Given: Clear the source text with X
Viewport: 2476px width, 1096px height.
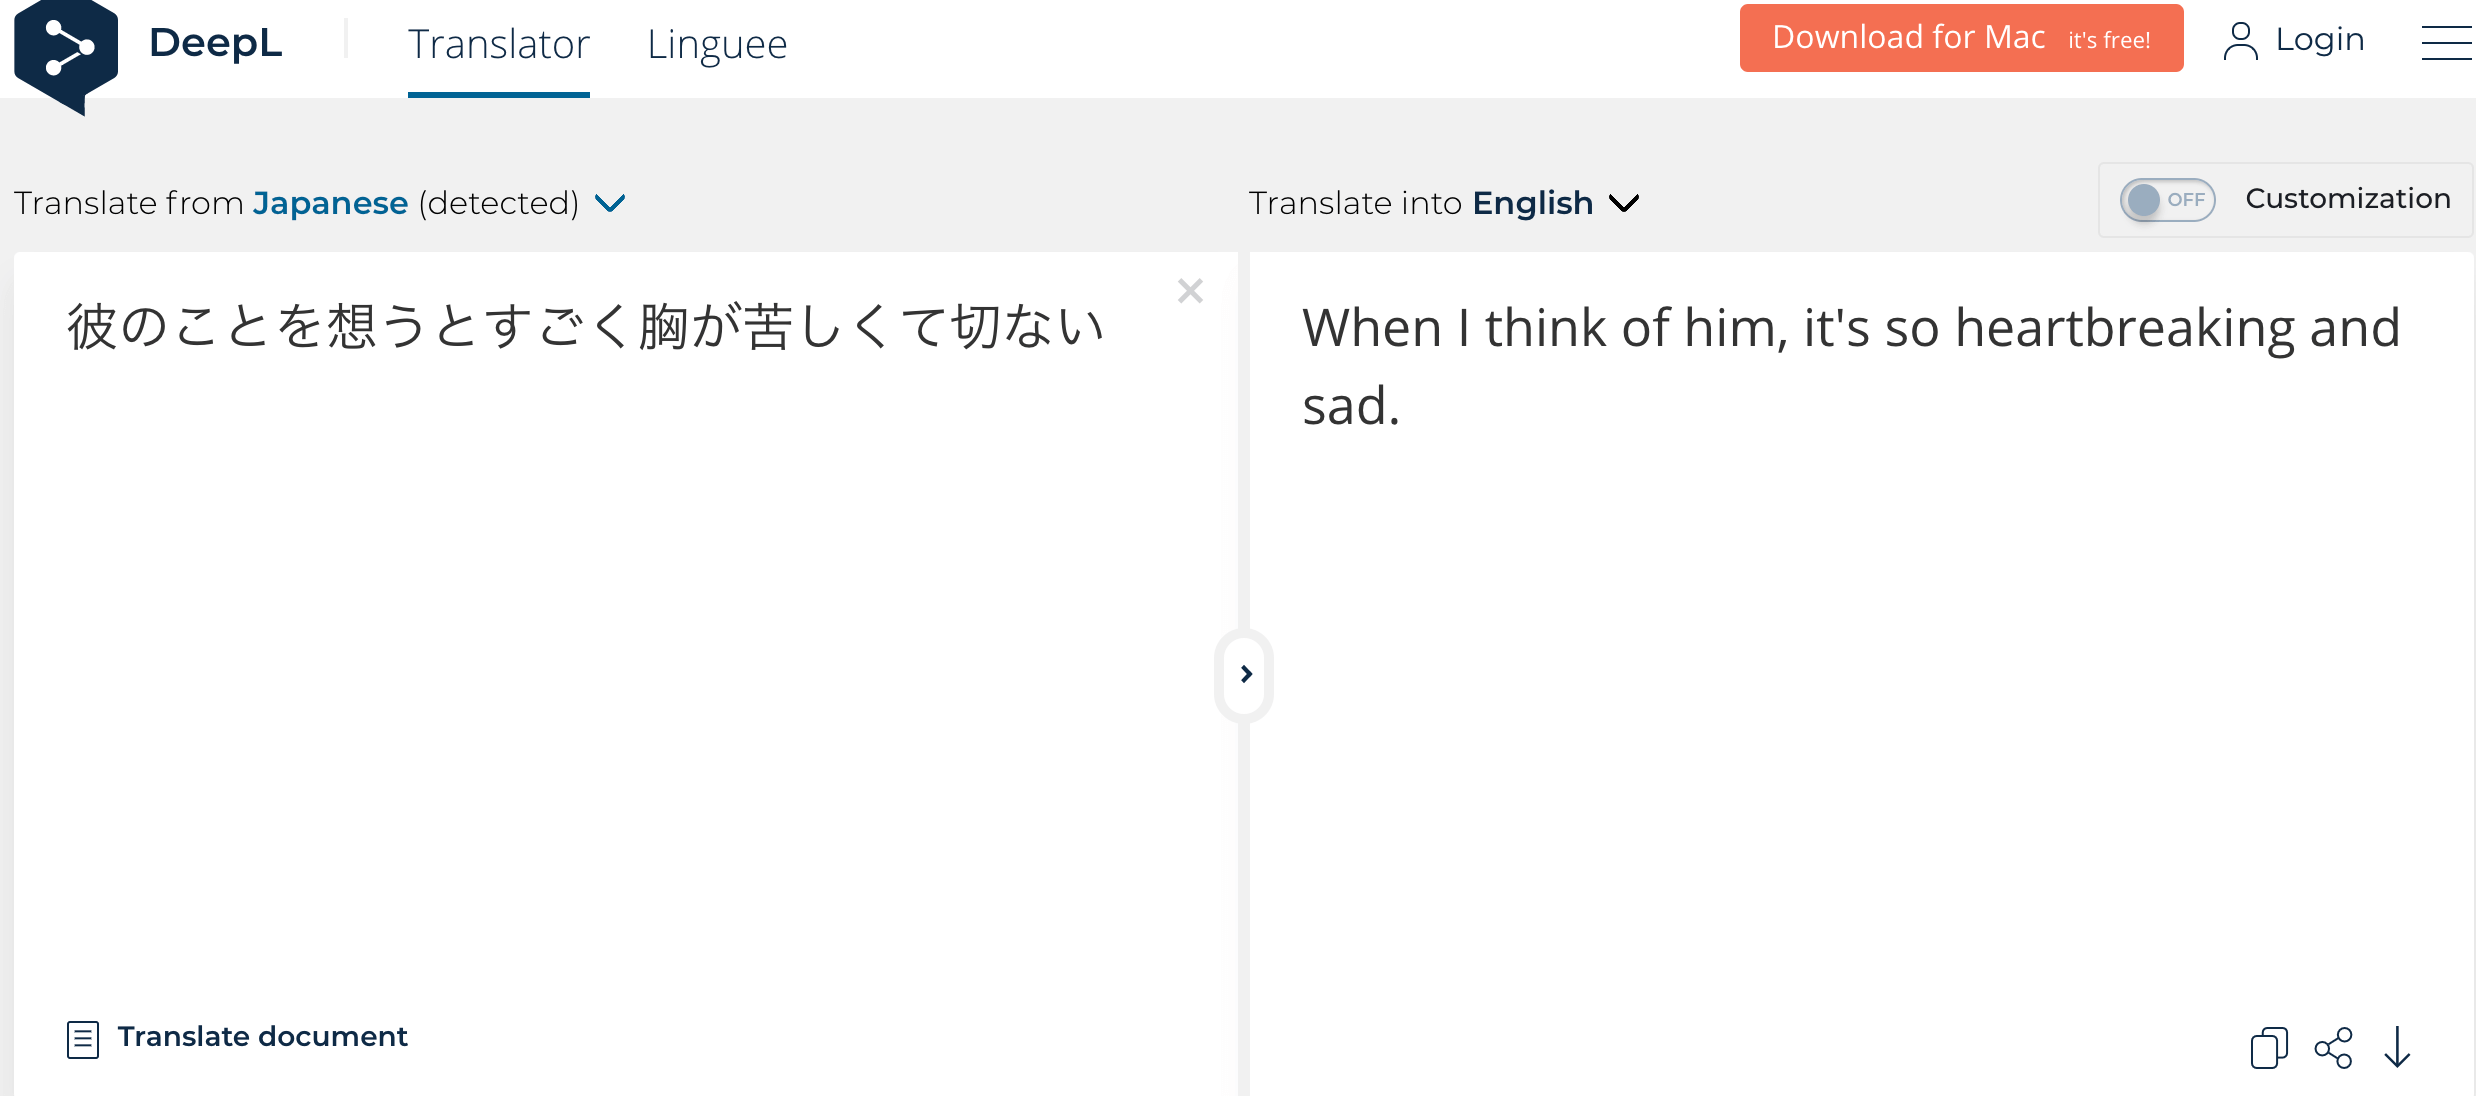Looking at the screenshot, I should tap(1190, 291).
